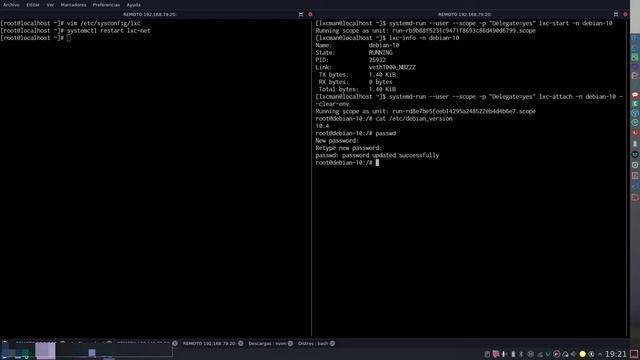This screenshot has width=640, height=360.
Task: Click the pink square icon in right dock
Action: coord(635,176)
